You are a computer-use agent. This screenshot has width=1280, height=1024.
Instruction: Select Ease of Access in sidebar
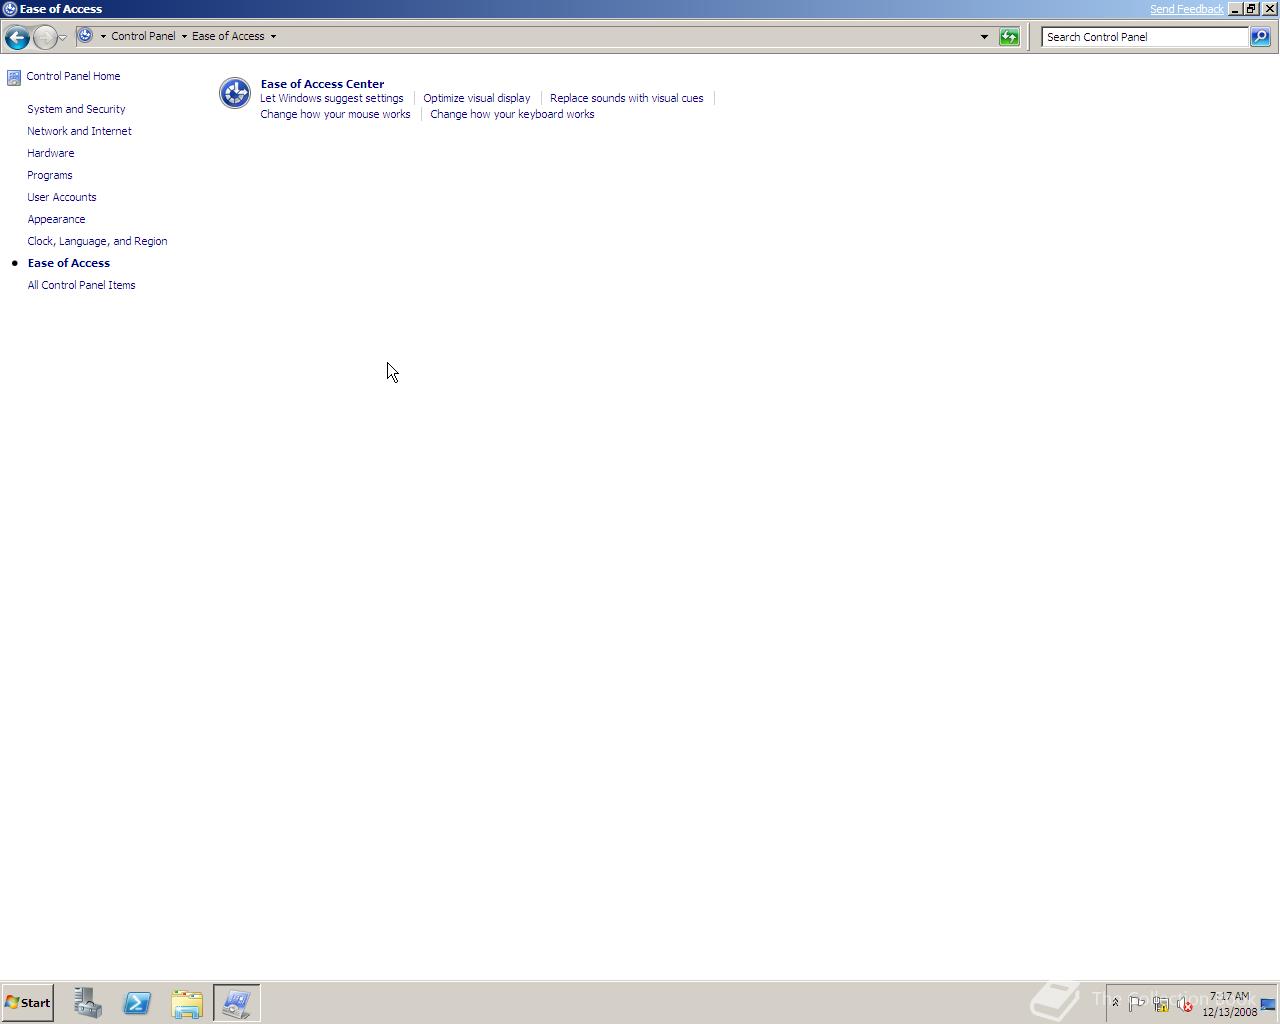click(x=68, y=263)
